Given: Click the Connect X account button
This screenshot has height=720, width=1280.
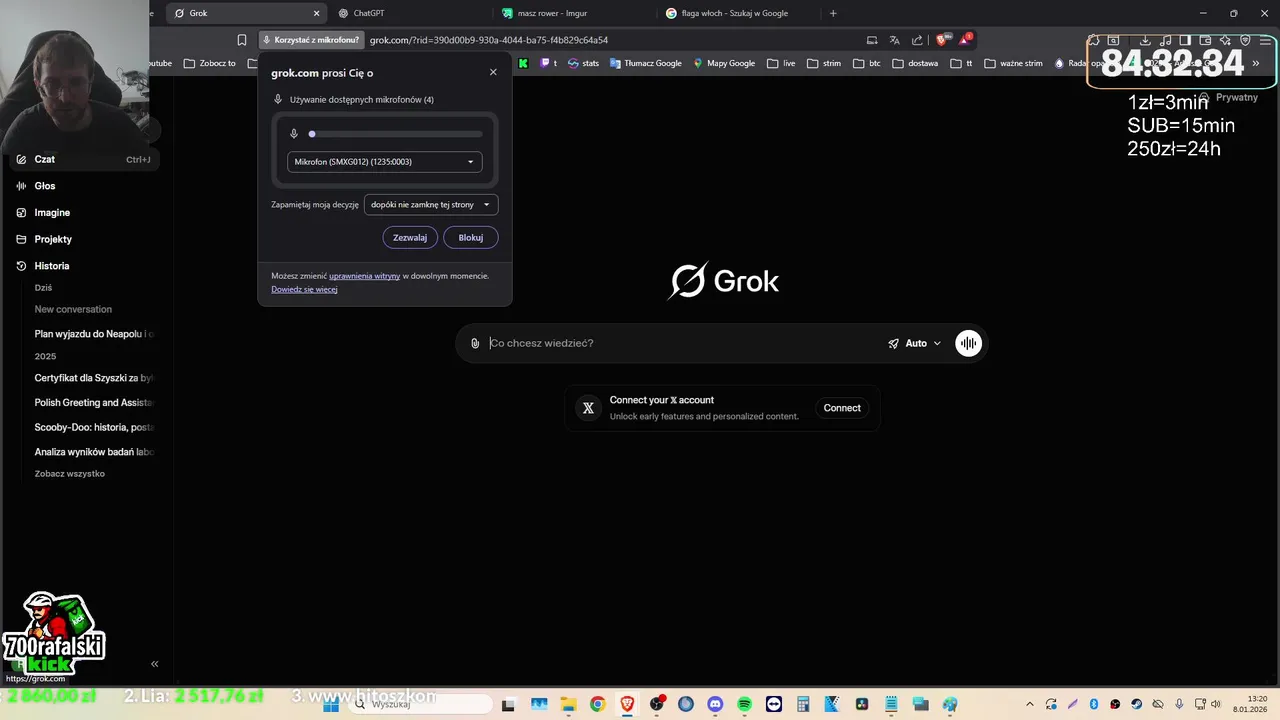Looking at the screenshot, I should (x=842, y=408).
